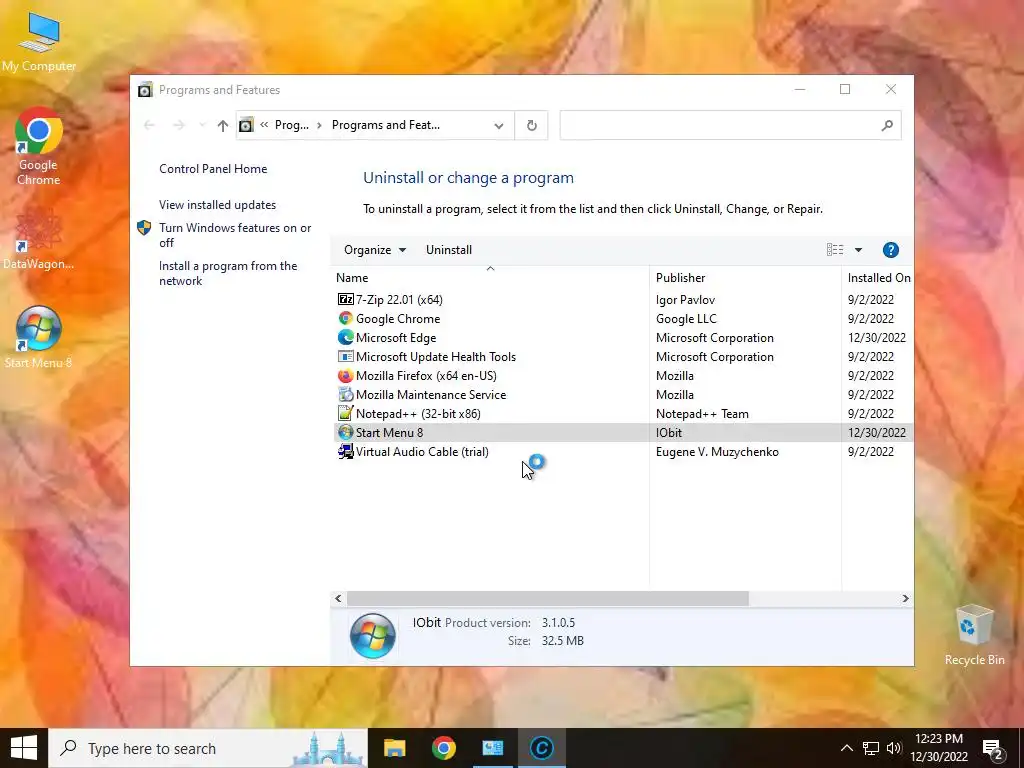Viewport: 1024px width, 768px height.
Task: Click the change view icon button
Action: [835, 249]
